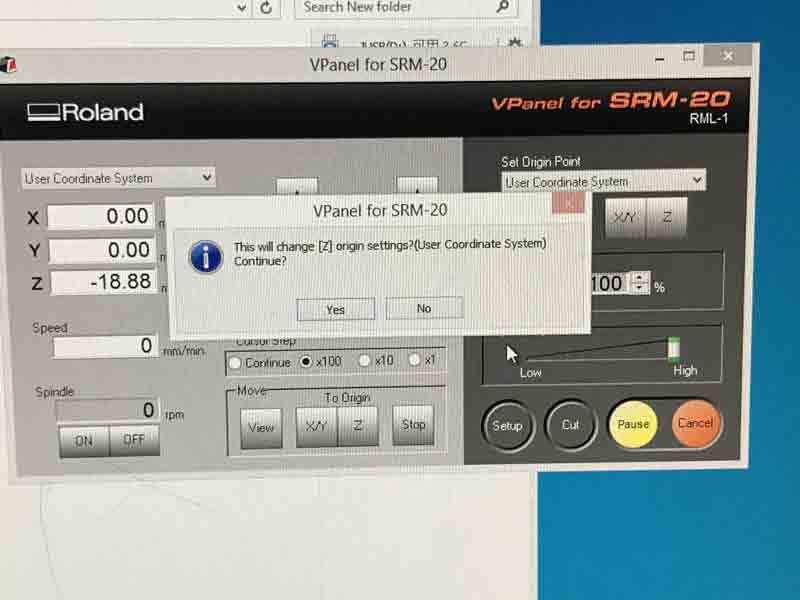
Task: Open the Setup dialog
Action: [x=508, y=426]
